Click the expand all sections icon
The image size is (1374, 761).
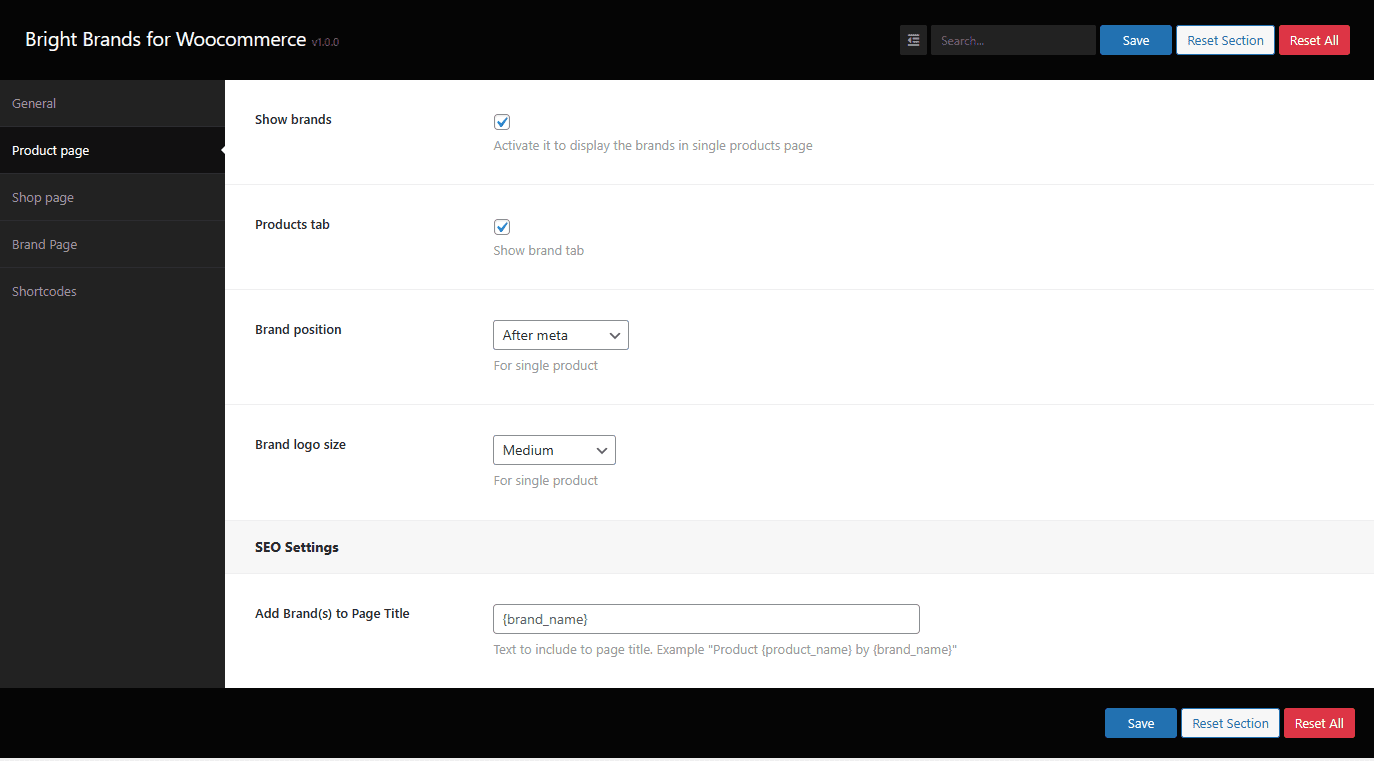pos(913,40)
